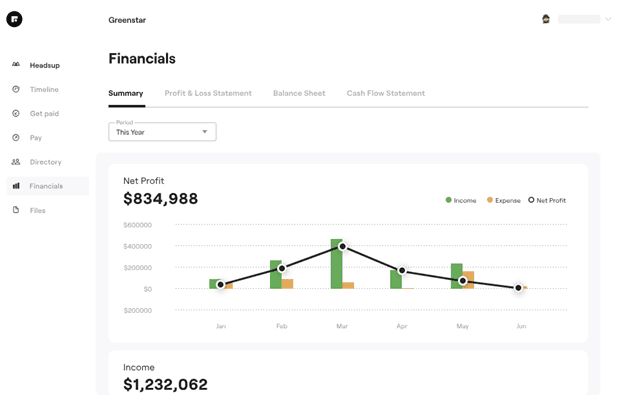The image size is (624, 395).
Task: Click the $834,988 net profit value
Action: (x=160, y=198)
